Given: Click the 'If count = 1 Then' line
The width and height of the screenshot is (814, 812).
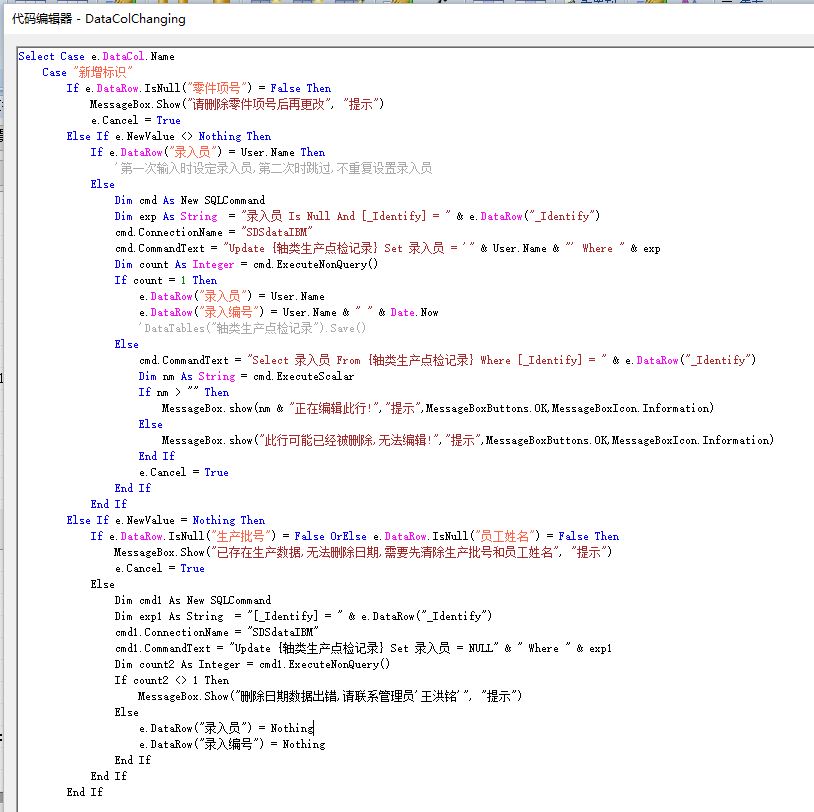Looking at the screenshot, I should pyautogui.click(x=166, y=280).
